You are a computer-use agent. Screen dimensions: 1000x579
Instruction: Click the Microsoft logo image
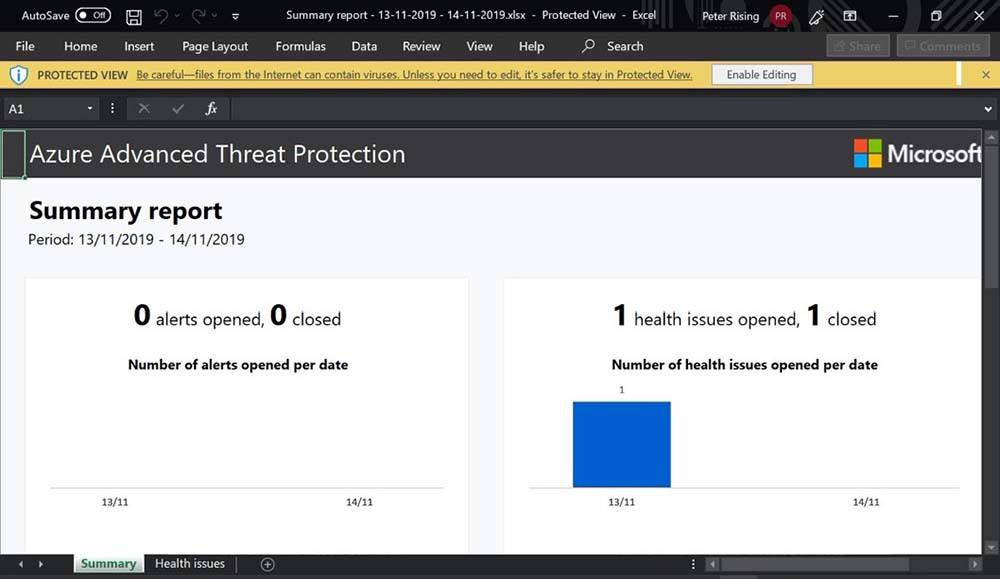pyautogui.click(x=917, y=154)
